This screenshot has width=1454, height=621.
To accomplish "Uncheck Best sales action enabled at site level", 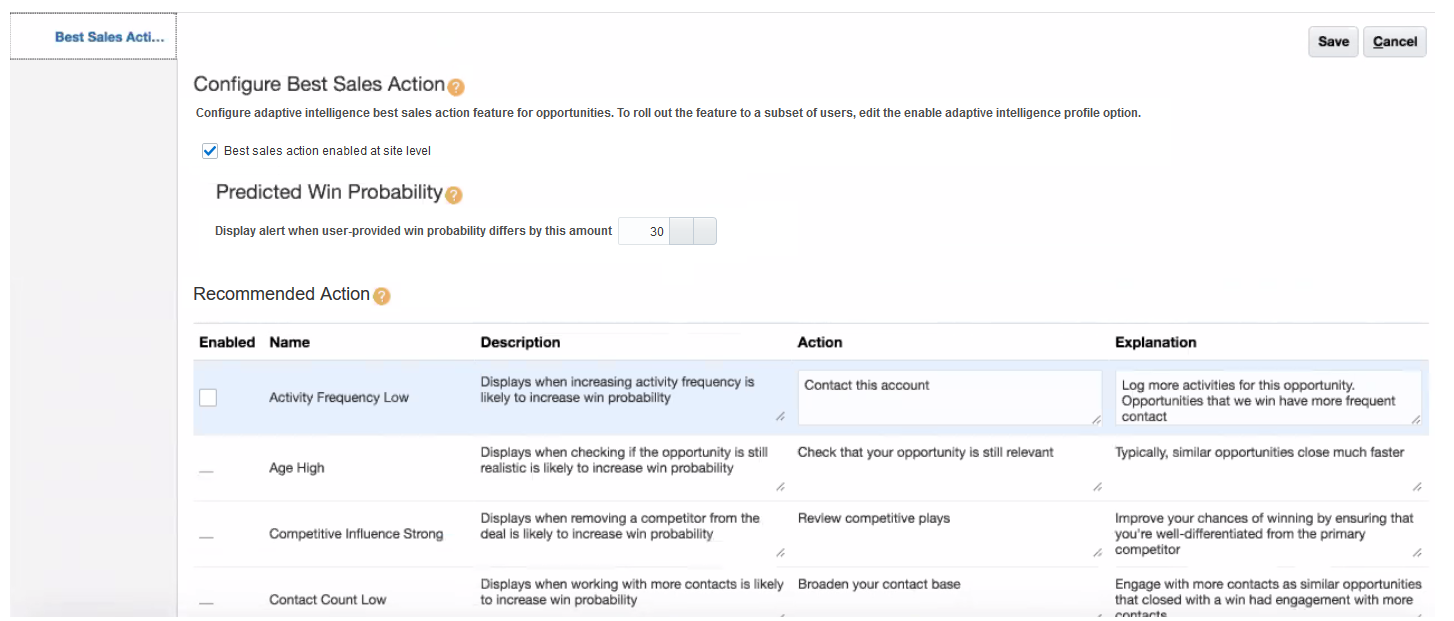I will click(210, 151).
